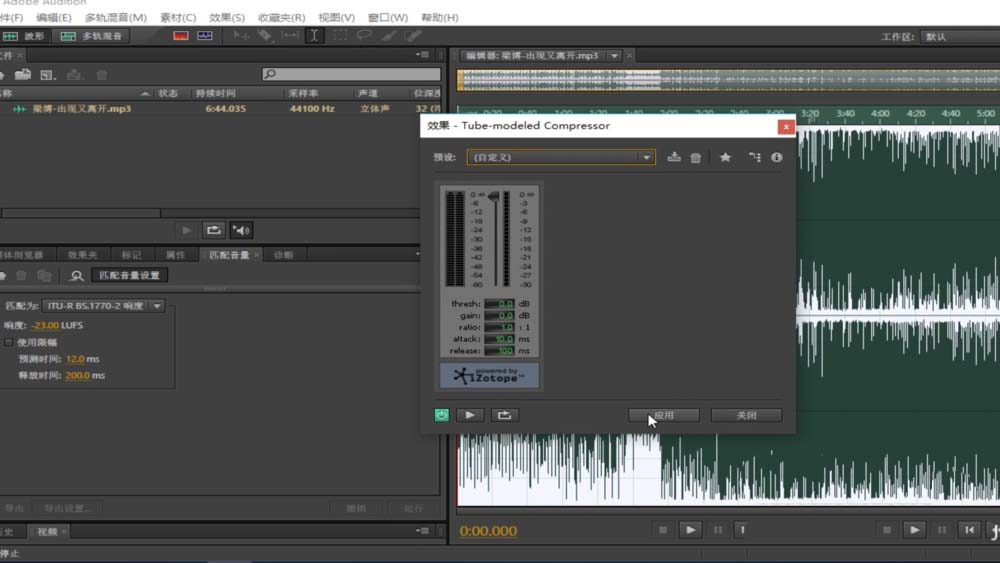Select the Paintbrush Selection tool
1000x563 pixels.
(x=388, y=36)
